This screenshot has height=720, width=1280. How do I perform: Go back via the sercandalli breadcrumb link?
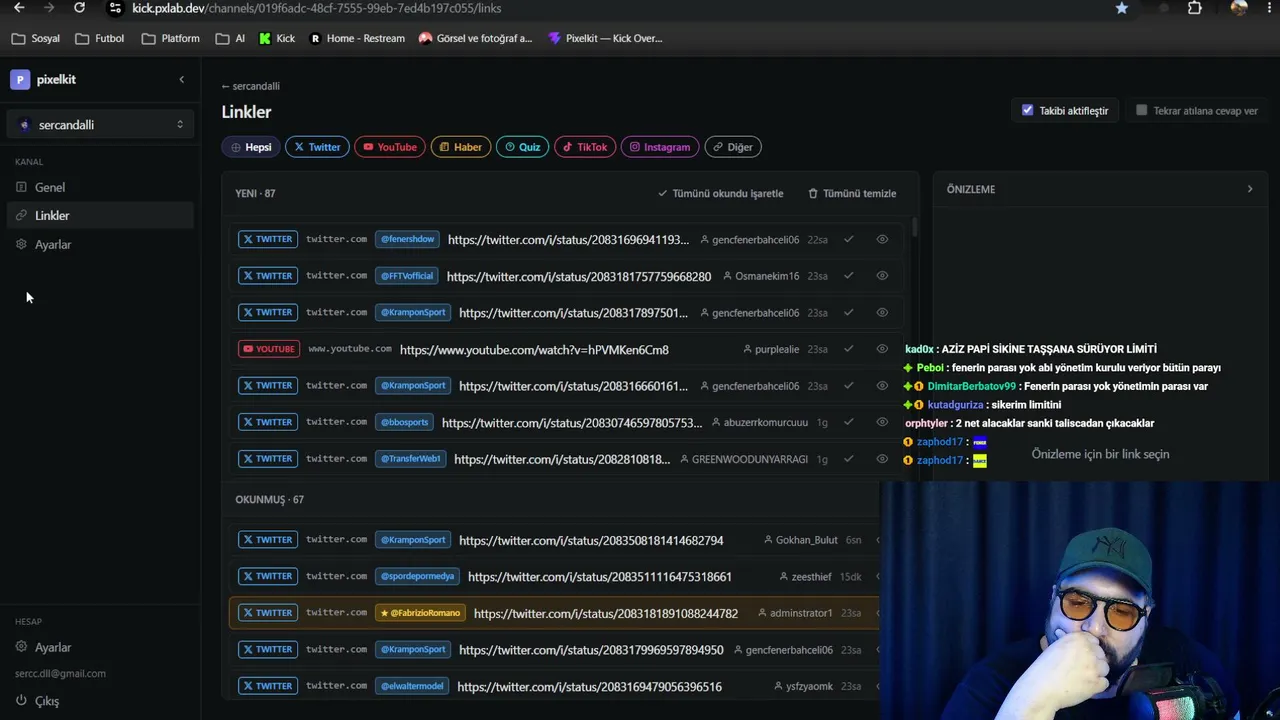(251, 86)
